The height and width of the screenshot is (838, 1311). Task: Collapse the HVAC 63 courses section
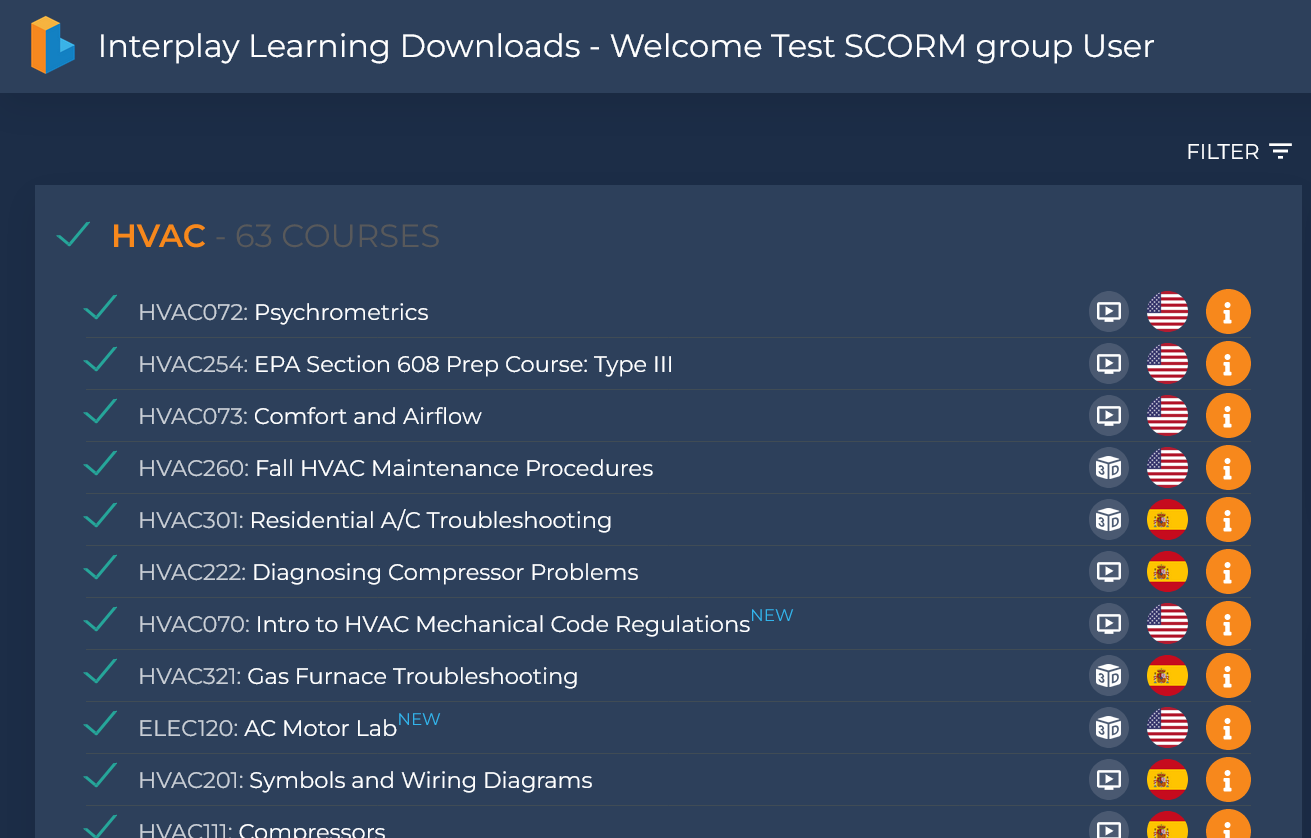coord(275,236)
